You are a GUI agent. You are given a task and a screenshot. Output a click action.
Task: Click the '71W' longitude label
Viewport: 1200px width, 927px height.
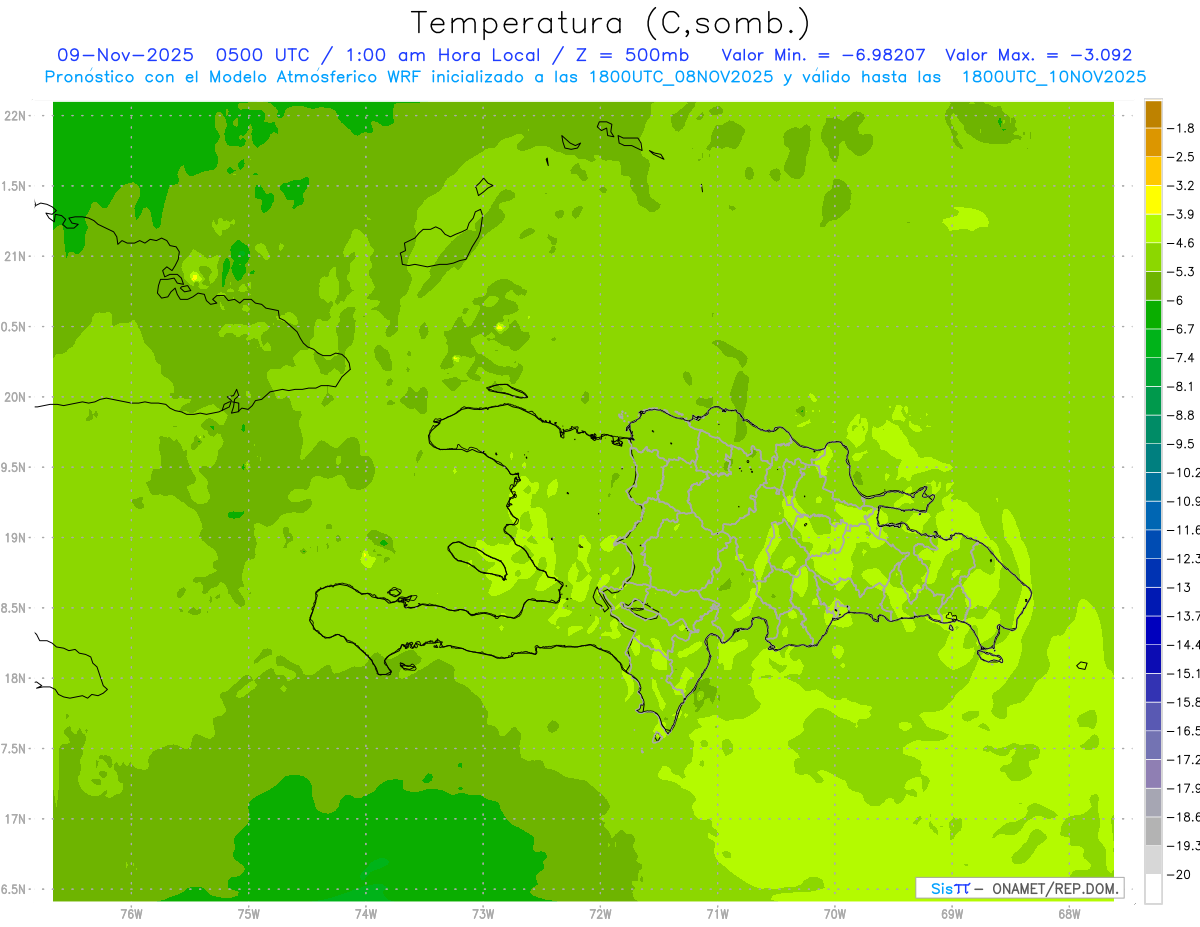pyautogui.click(x=717, y=914)
